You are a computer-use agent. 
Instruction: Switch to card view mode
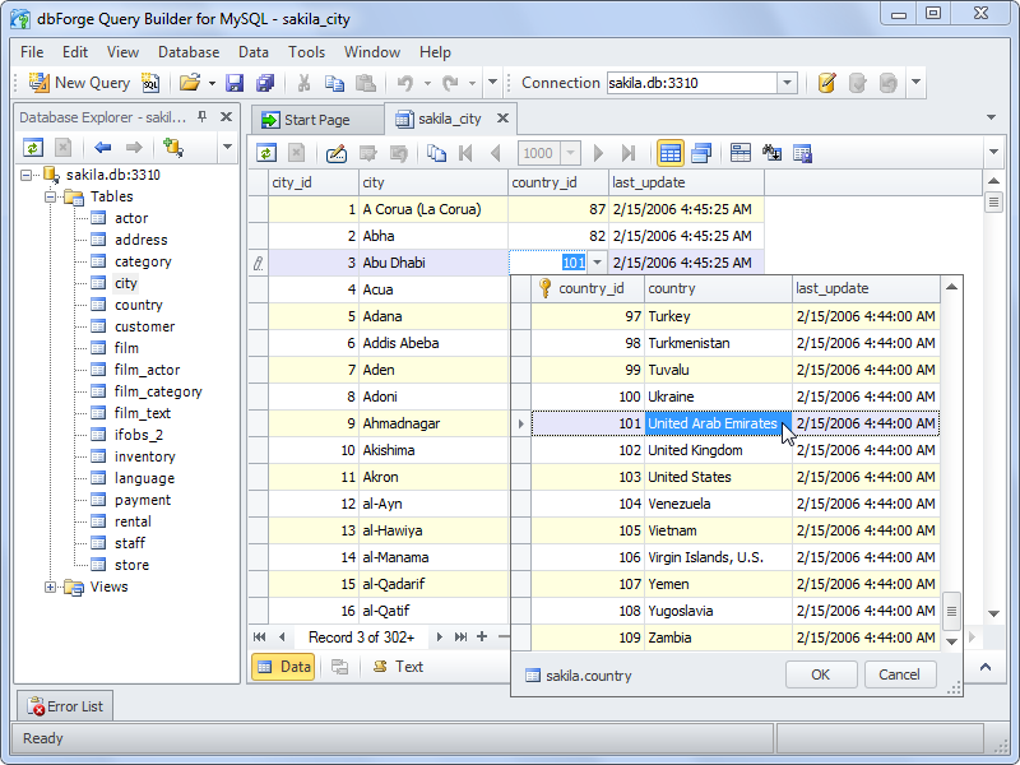[701, 153]
